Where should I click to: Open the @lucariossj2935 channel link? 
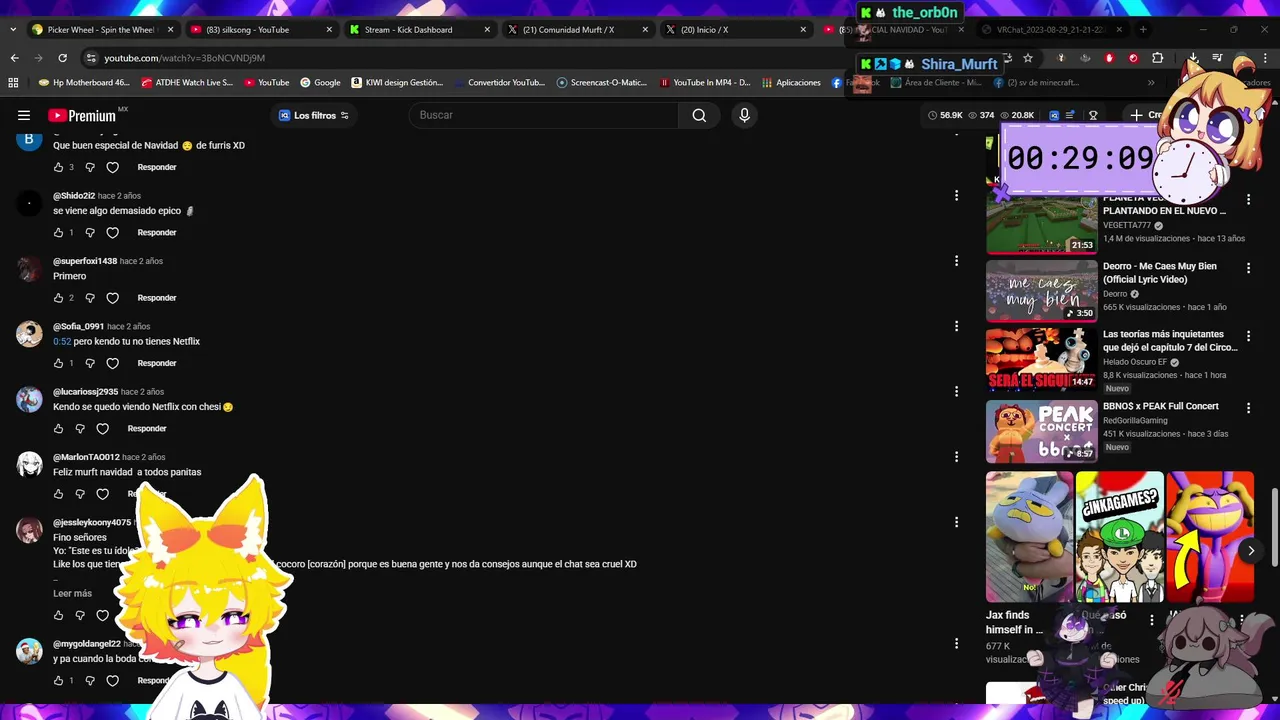point(85,392)
